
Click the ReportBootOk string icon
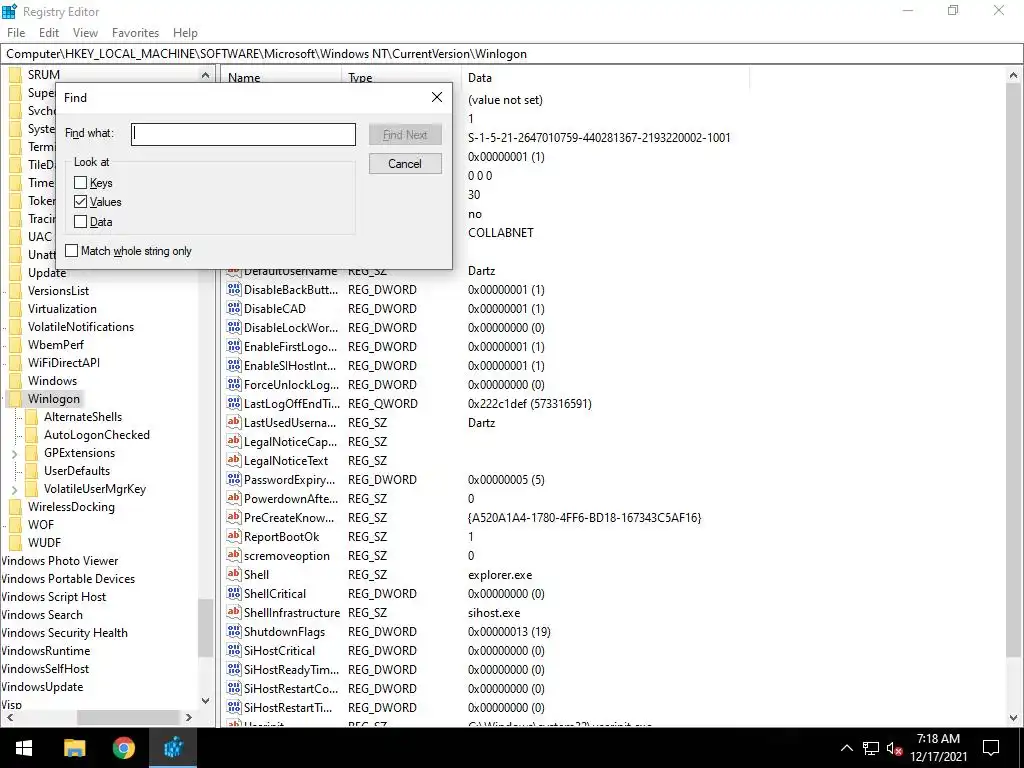234,536
